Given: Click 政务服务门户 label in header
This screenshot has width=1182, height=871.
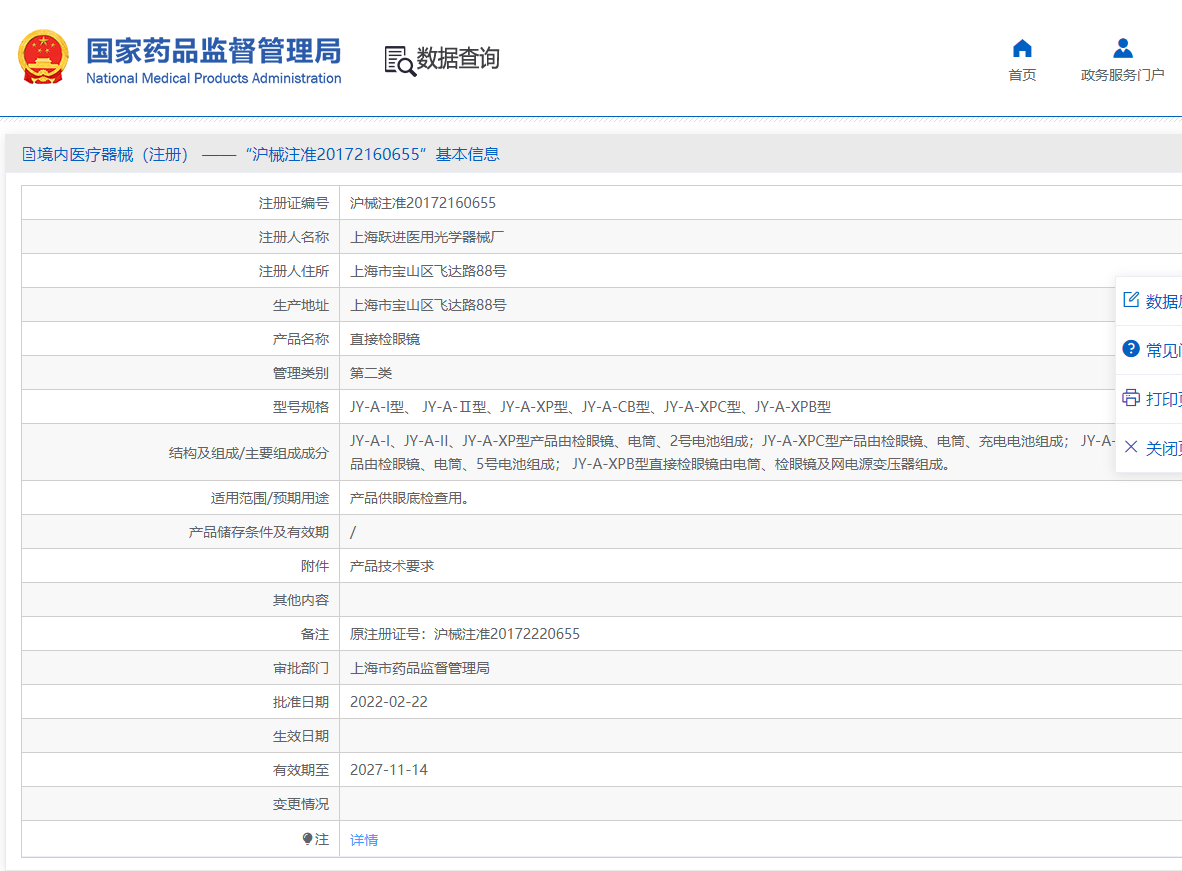Looking at the screenshot, I should (1122, 75).
